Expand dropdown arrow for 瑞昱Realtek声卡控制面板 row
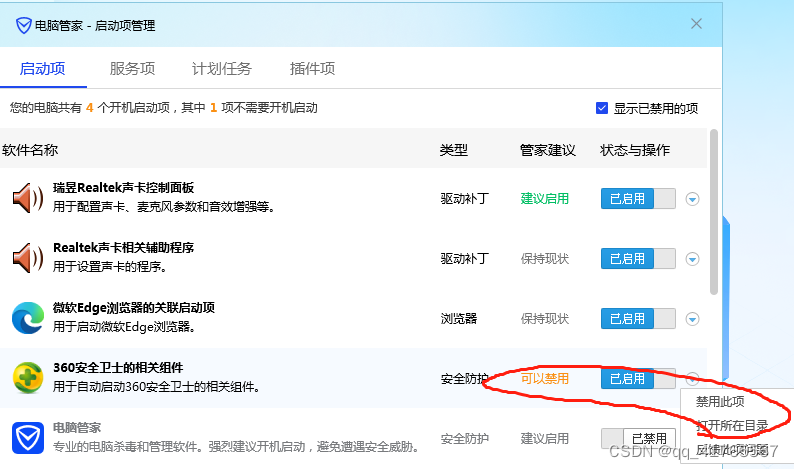794x469 pixels. (x=692, y=199)
